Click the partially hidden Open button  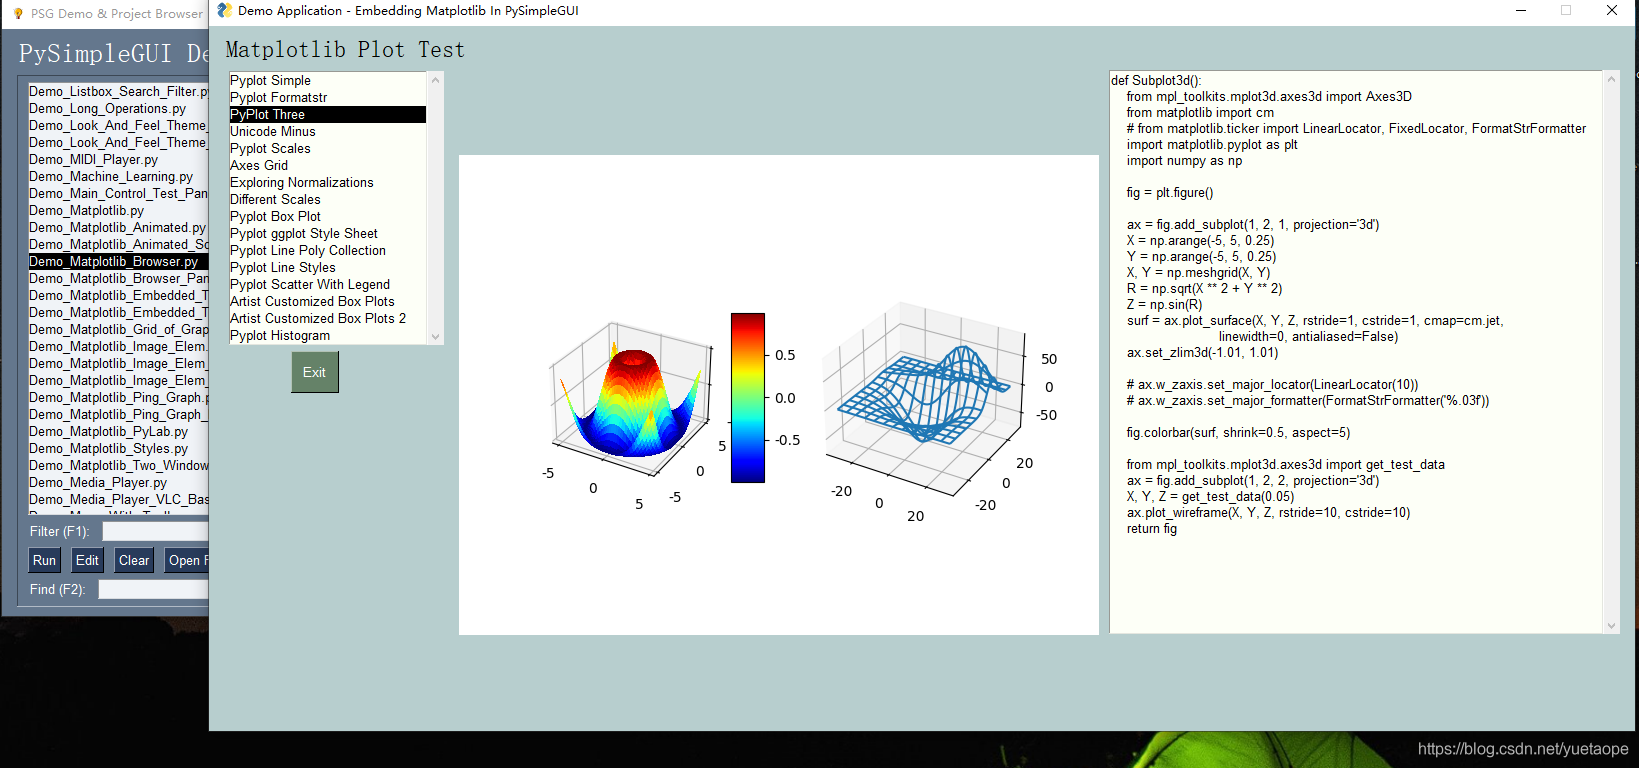(187, 561)
